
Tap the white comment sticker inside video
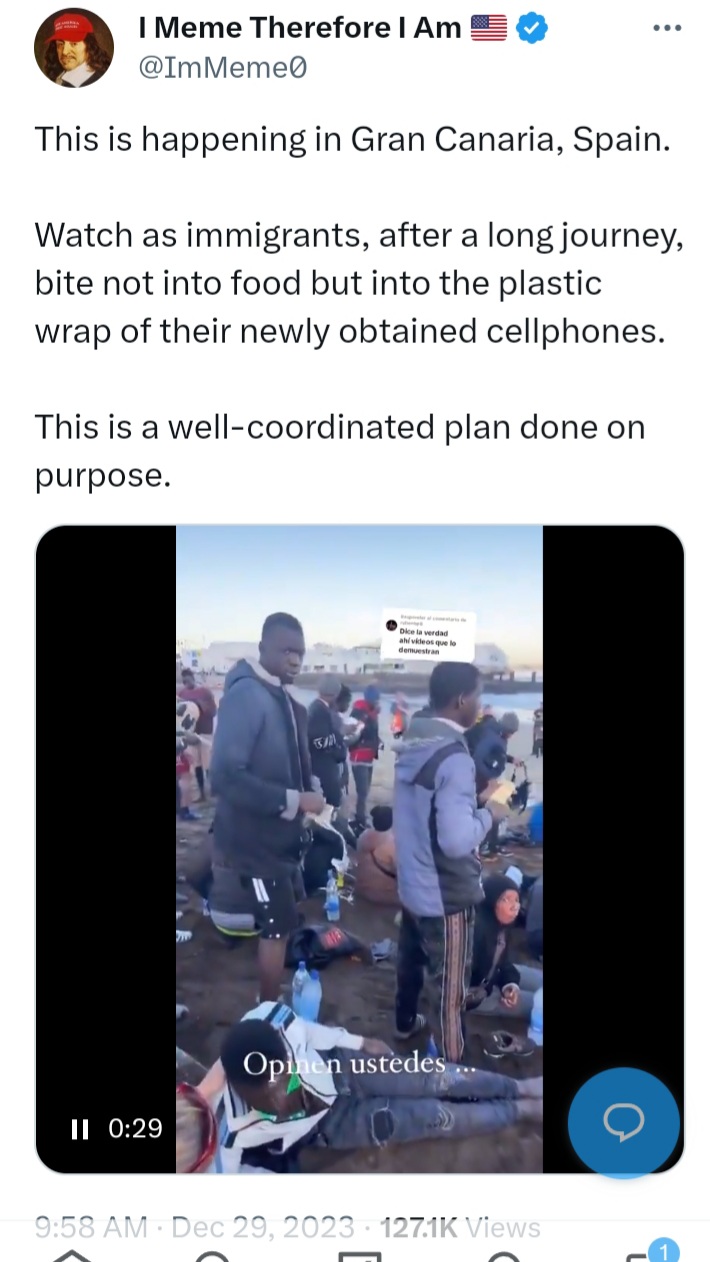tap(432, 636)
